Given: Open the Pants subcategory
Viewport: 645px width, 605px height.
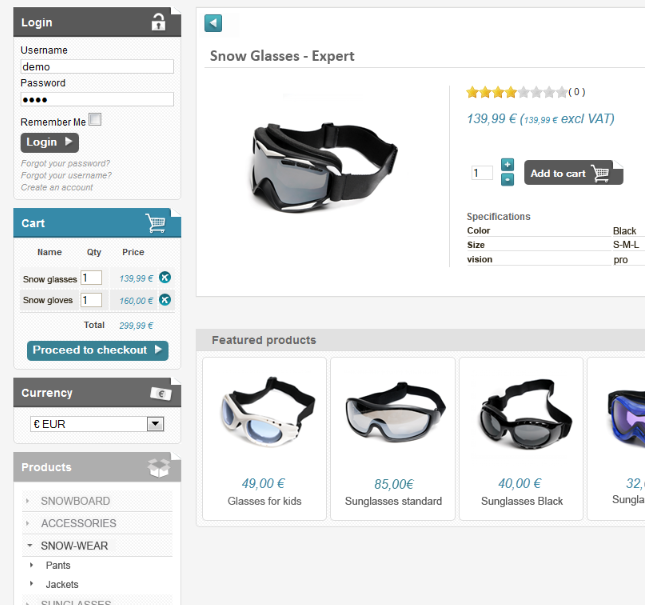Looking at the screenshot, I should click(x=58, y=566).
